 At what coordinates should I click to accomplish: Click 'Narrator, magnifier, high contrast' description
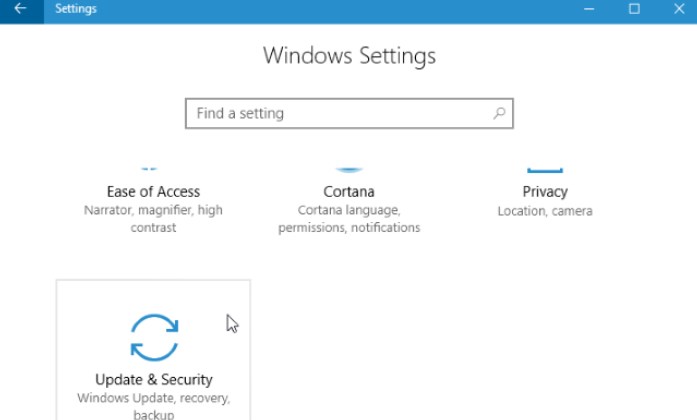point(153,219)
